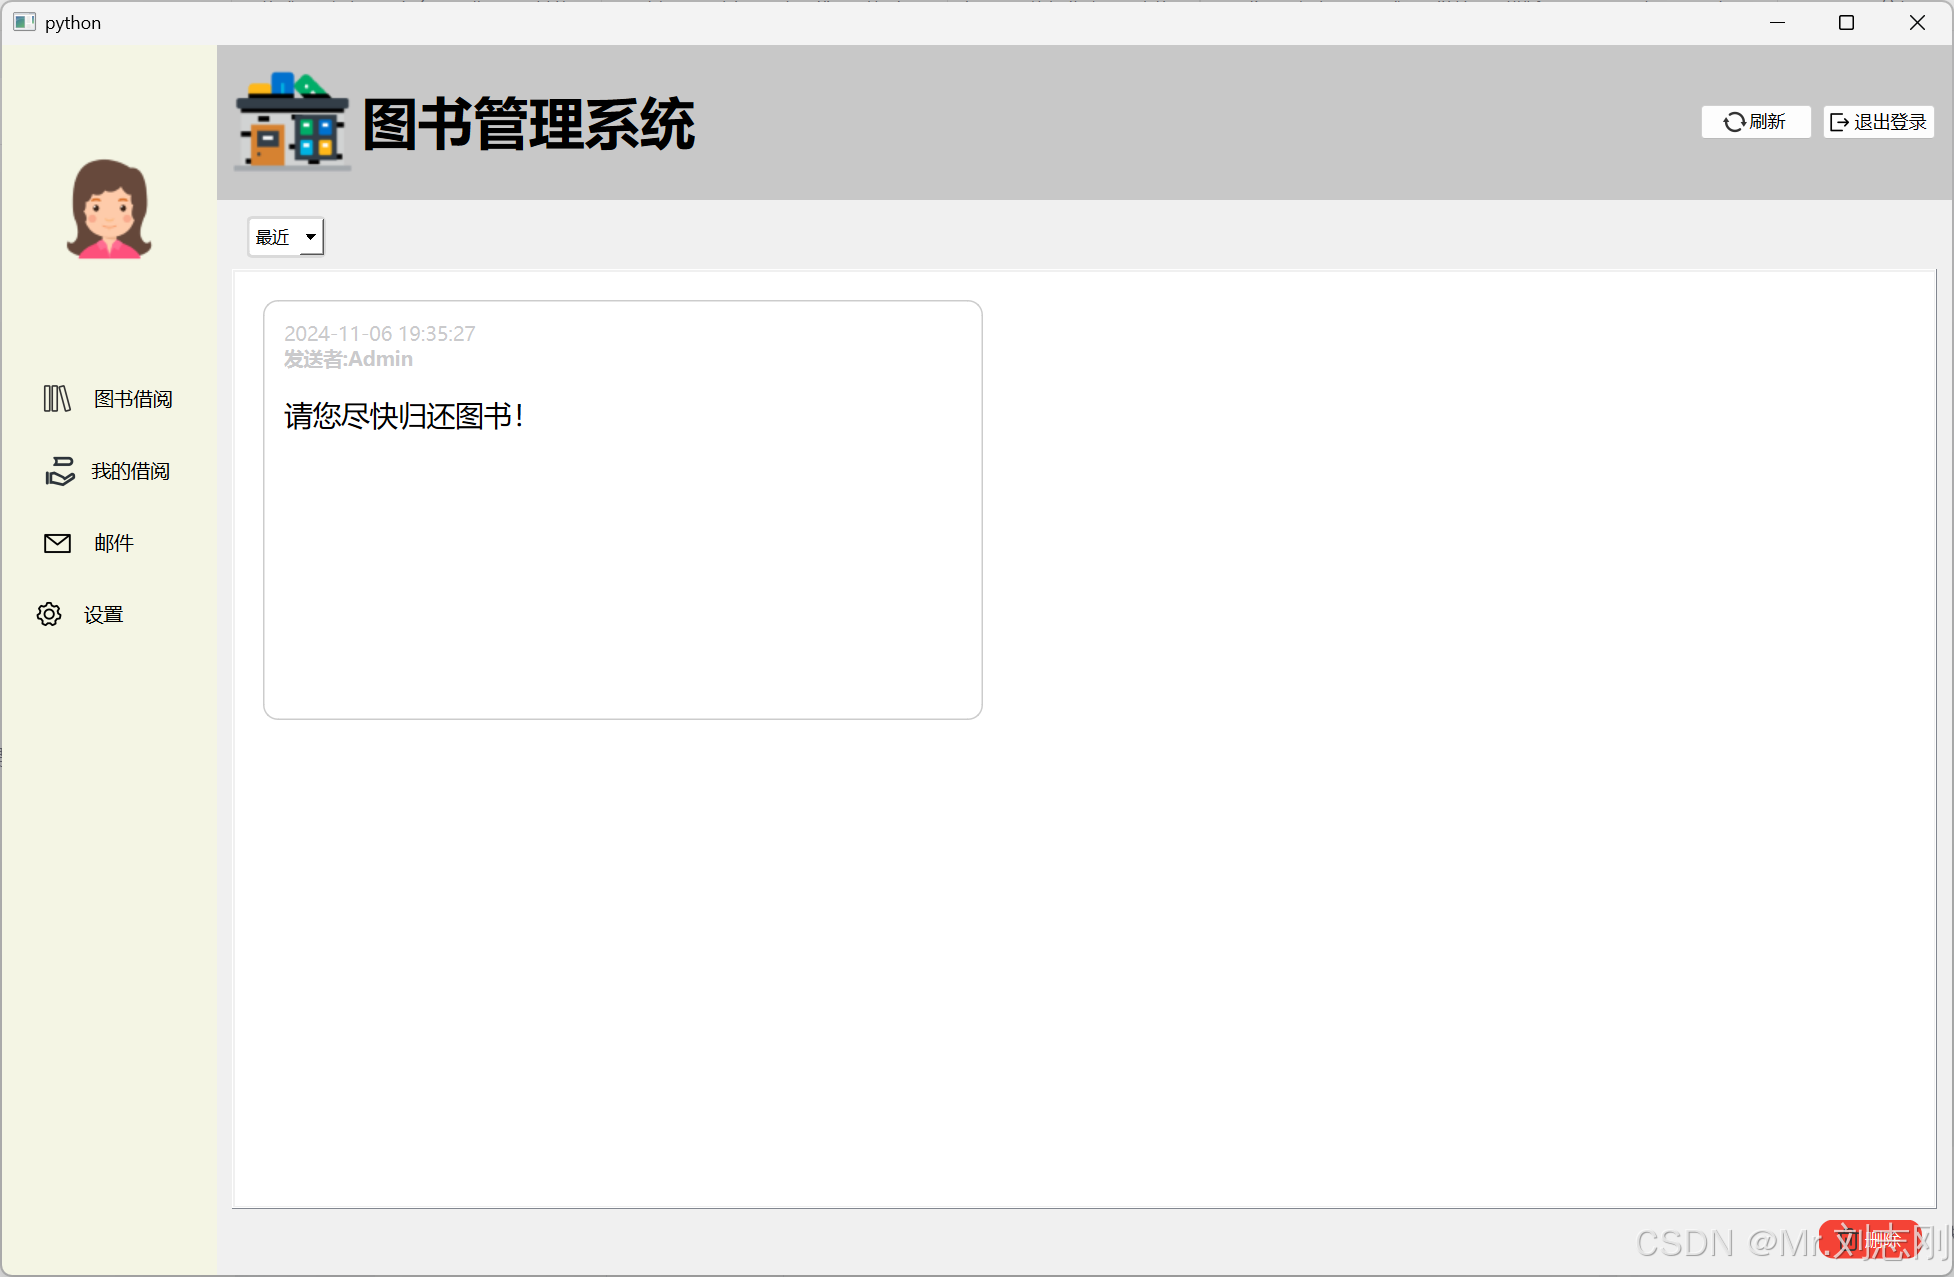1954x1277 pixels.
Task: Click the user avatar picture
Action: [x=108, y=209]
